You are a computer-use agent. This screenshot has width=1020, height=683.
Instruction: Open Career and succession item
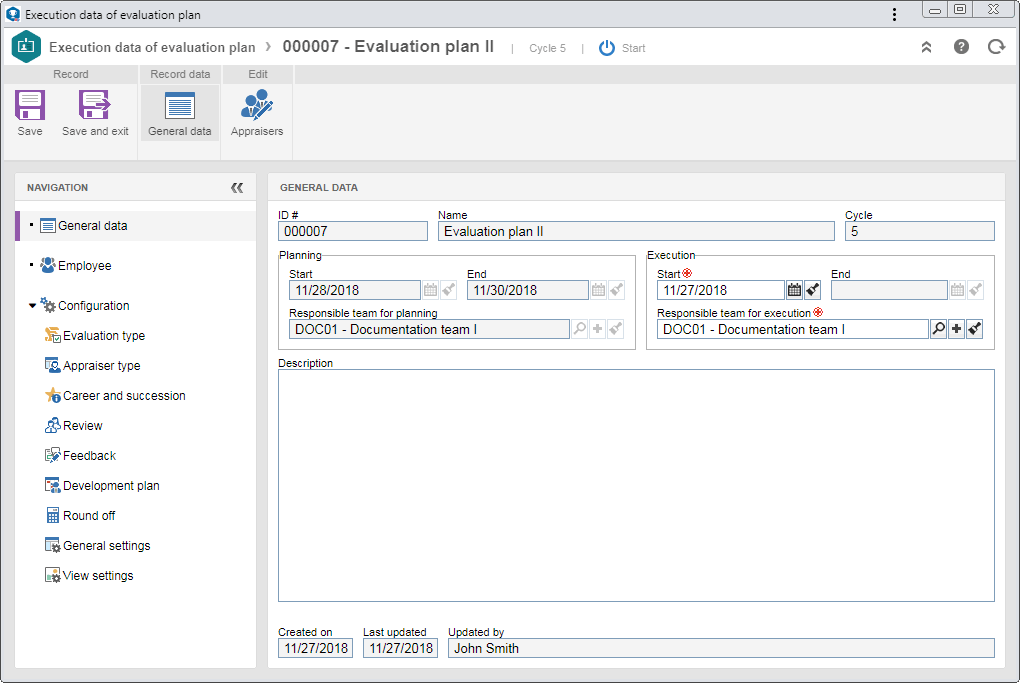(115, 395)
